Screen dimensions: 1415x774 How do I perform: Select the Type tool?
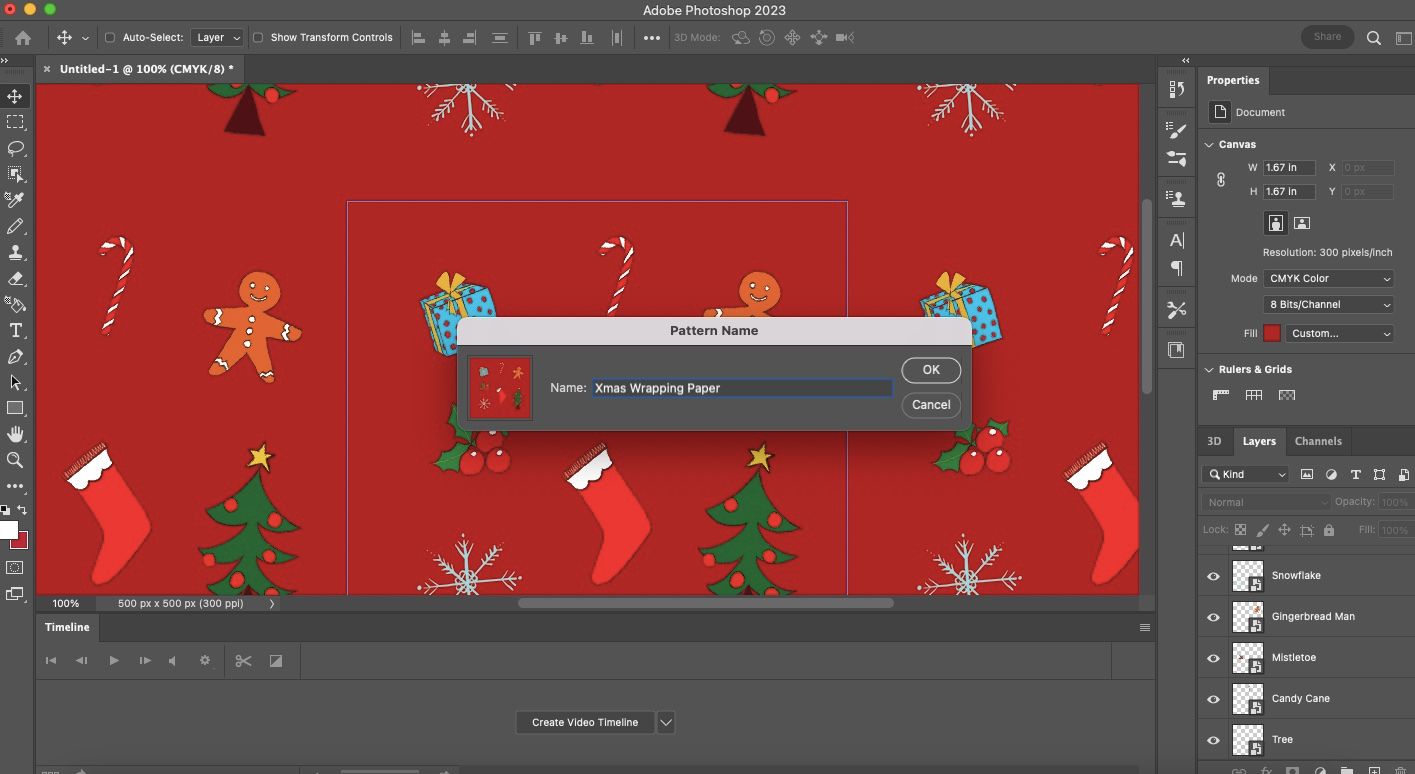(x=15, y=331)
